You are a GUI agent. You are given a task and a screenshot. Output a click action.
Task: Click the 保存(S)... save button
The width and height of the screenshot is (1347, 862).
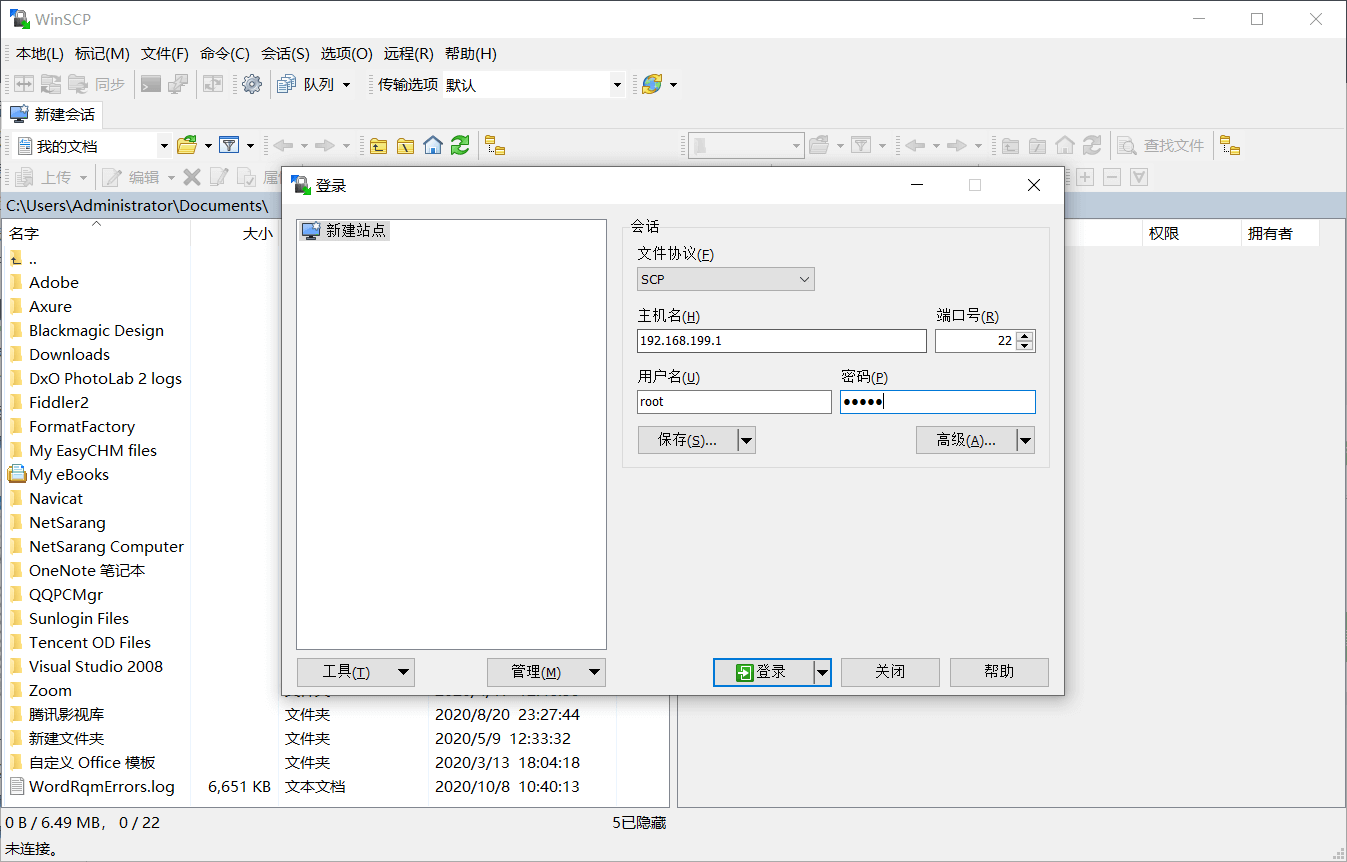[x=687, y=440]
